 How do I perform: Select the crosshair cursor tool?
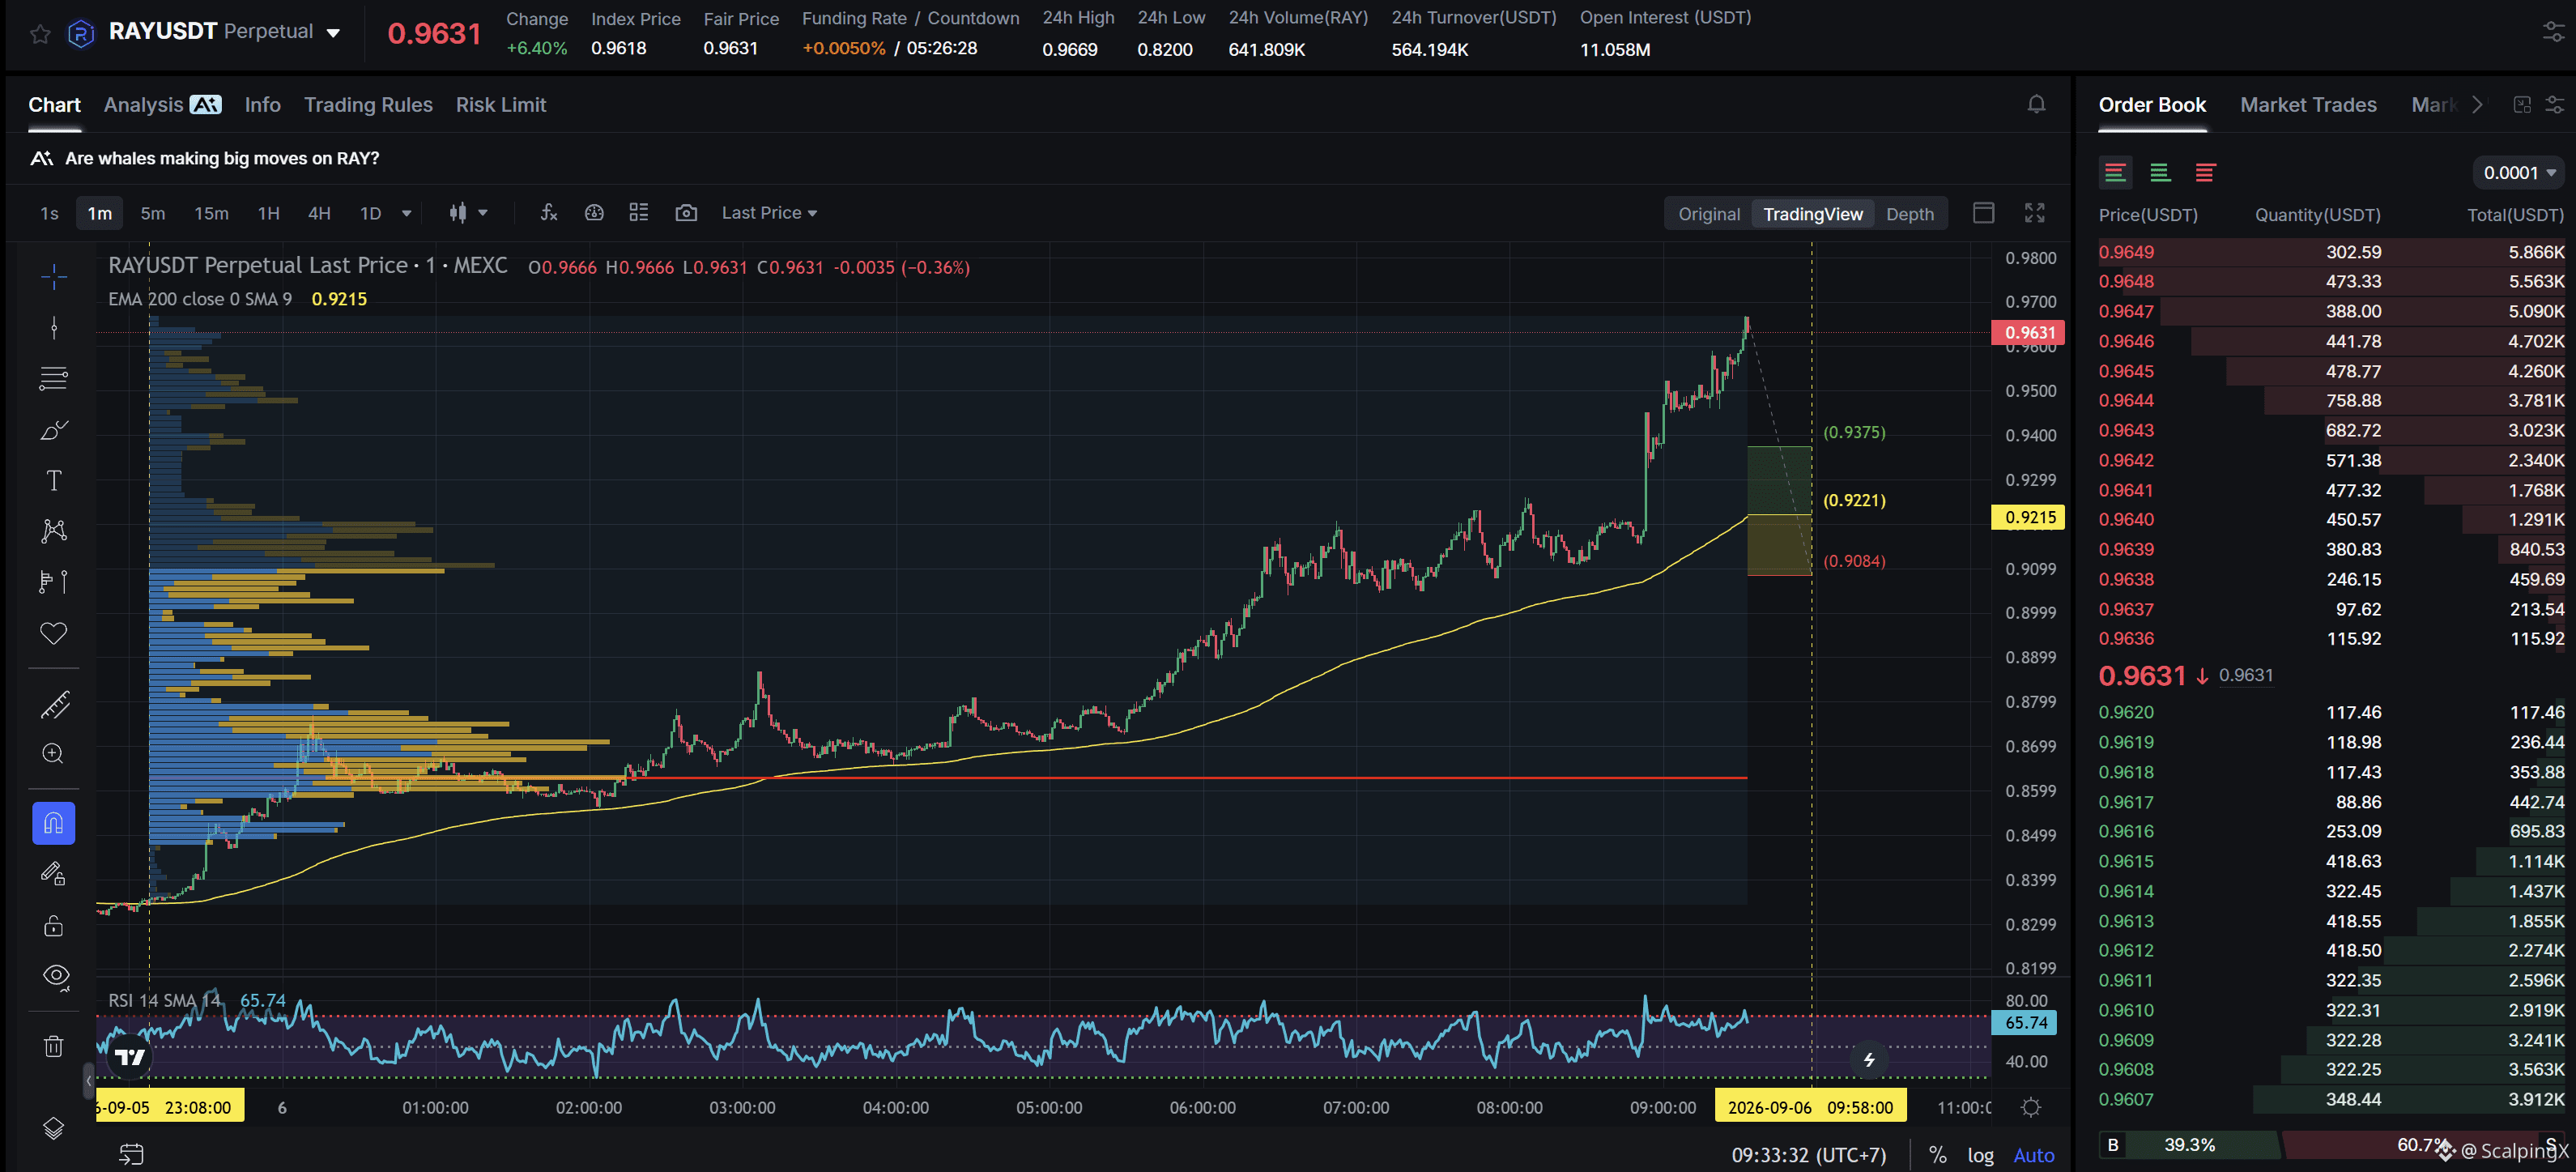54,276
